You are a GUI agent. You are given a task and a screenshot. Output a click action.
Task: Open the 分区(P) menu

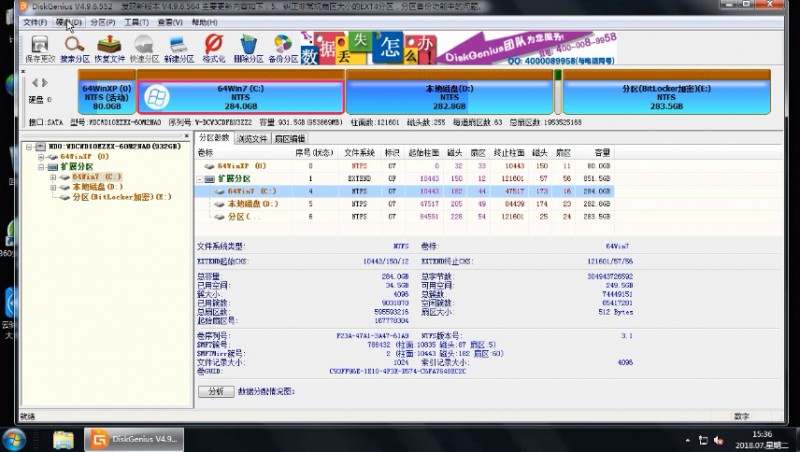[103, 22]
